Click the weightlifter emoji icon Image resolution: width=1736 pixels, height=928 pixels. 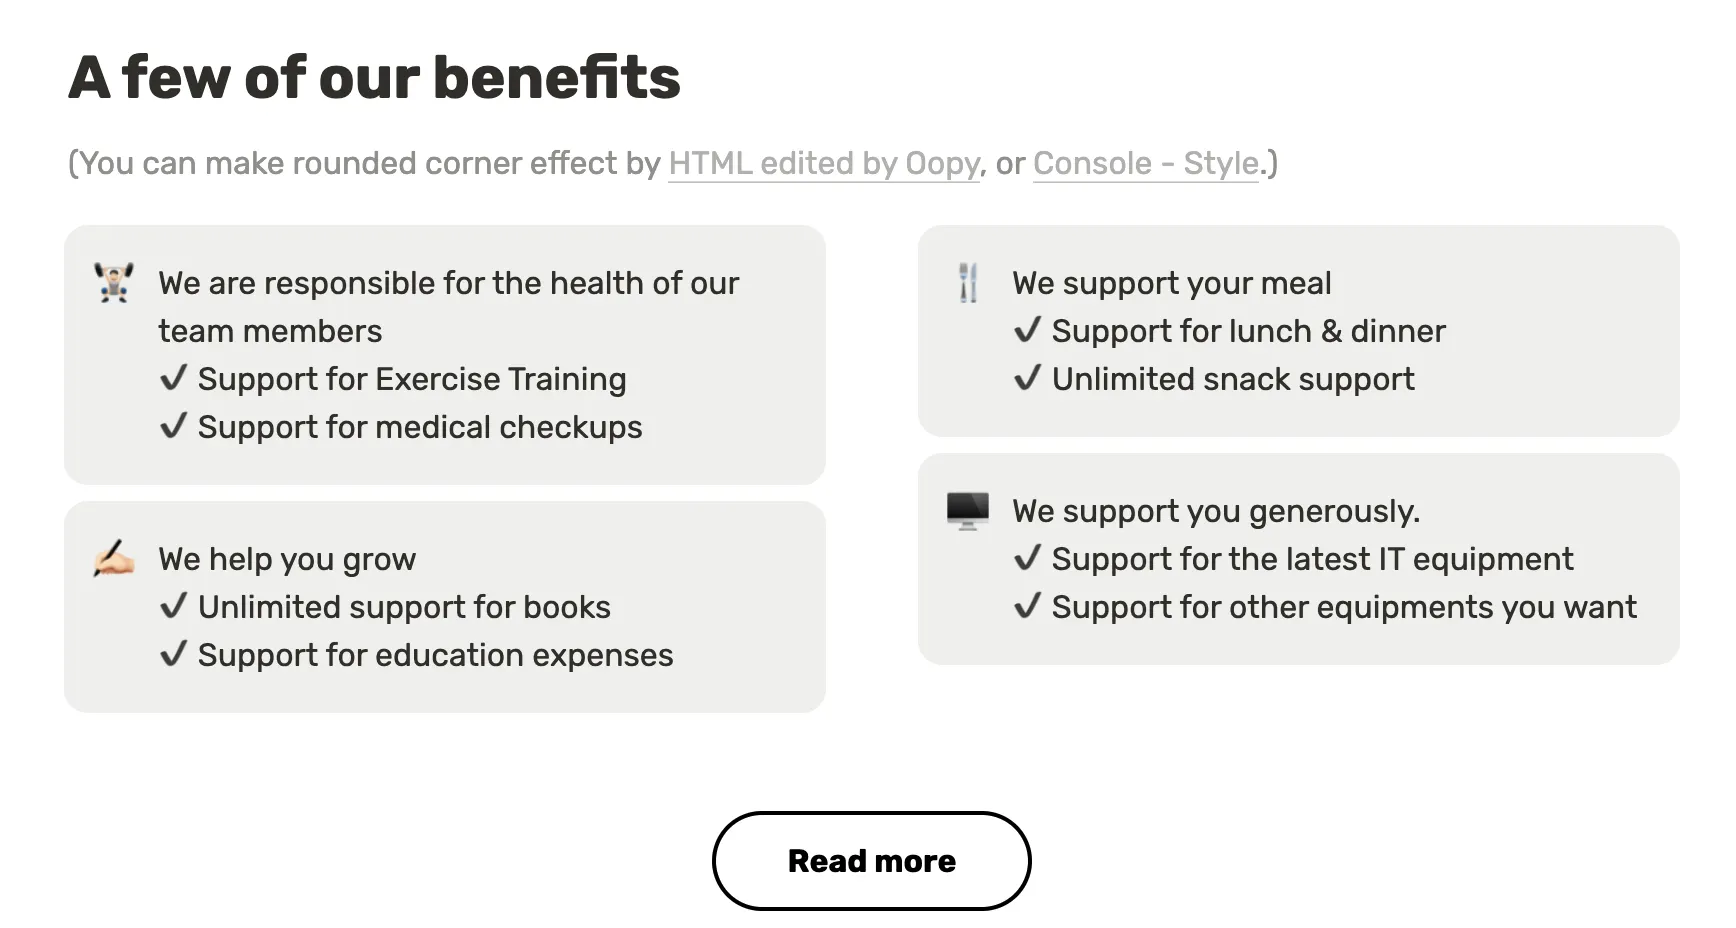point(114,282)
